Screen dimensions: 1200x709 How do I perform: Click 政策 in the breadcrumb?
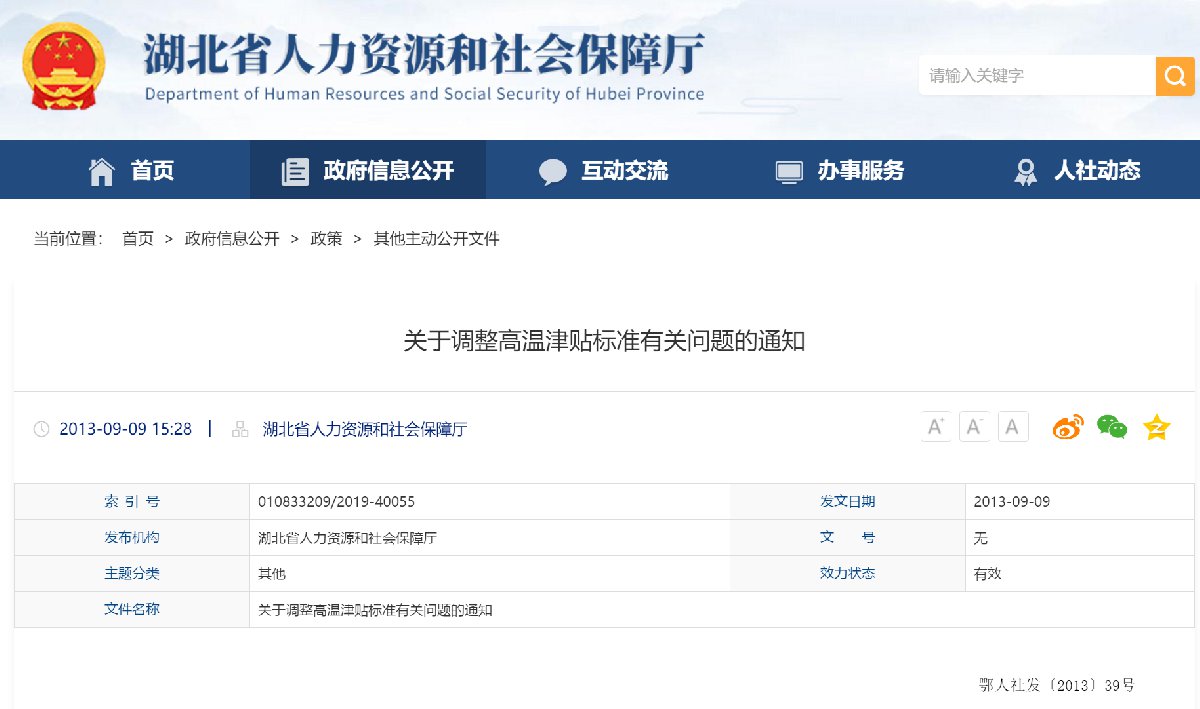click(x=326, y=239)
